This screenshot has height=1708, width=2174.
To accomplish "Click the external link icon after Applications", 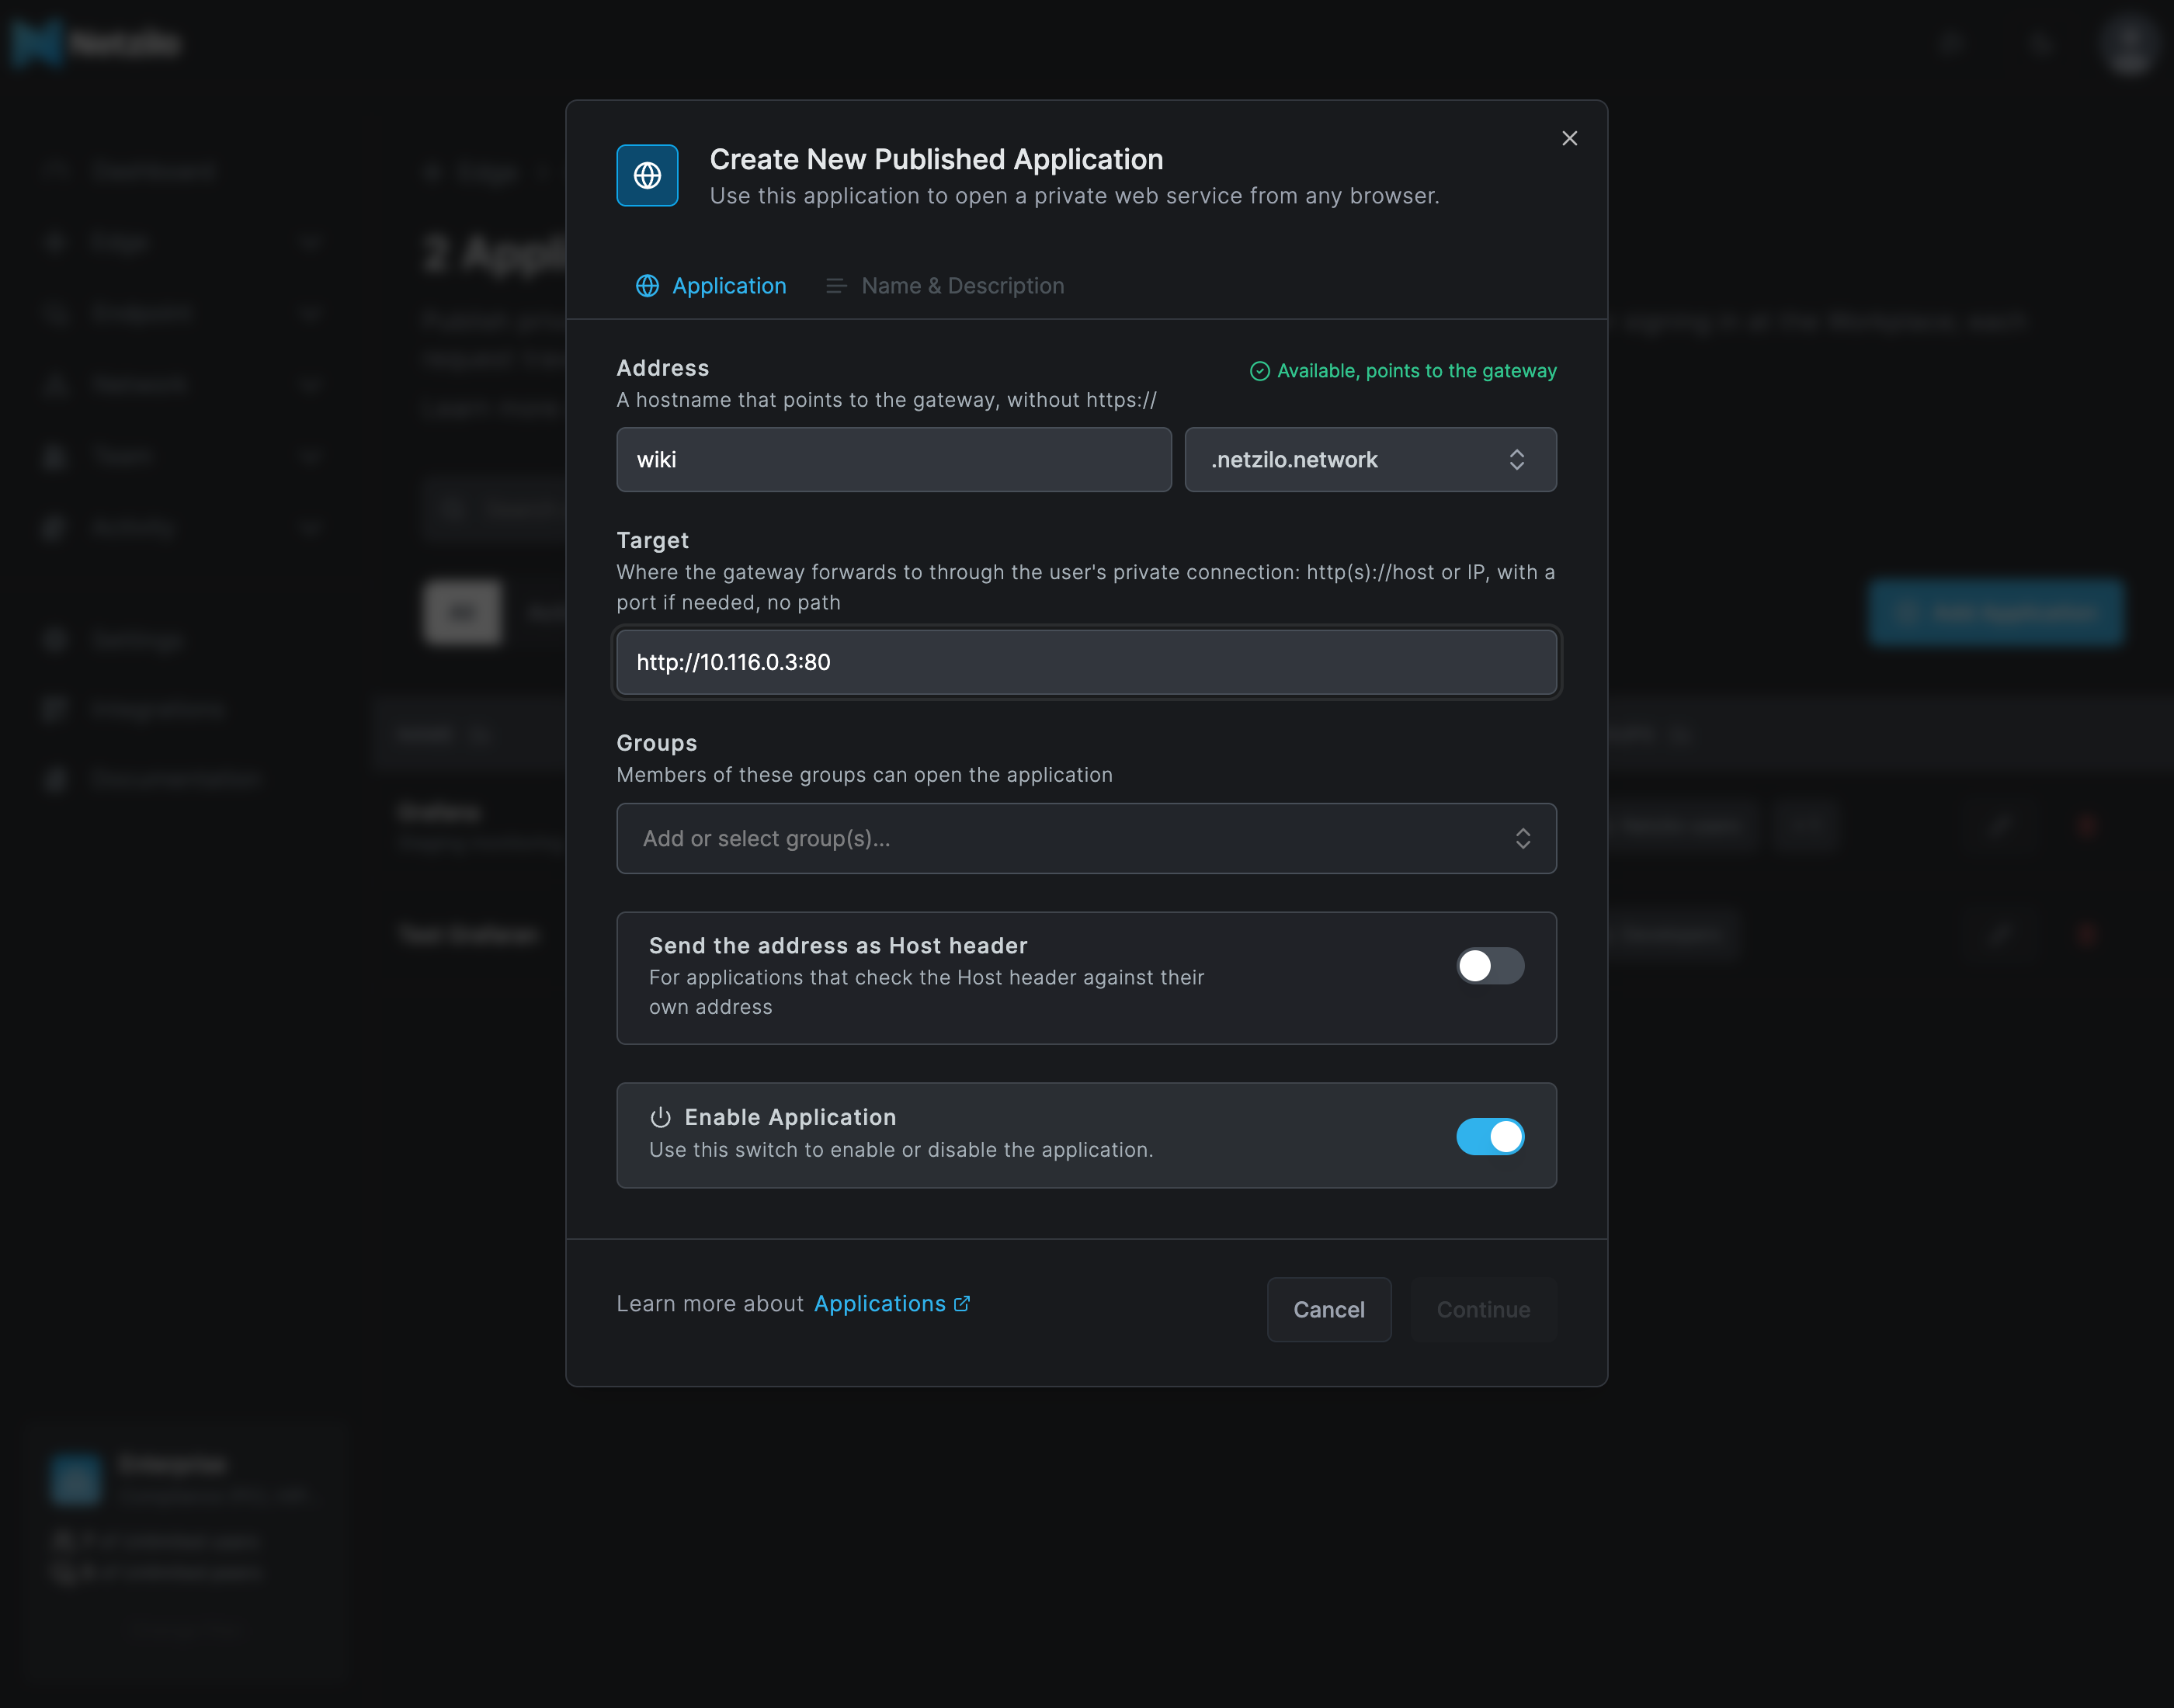I will [x=962, y=1304].
